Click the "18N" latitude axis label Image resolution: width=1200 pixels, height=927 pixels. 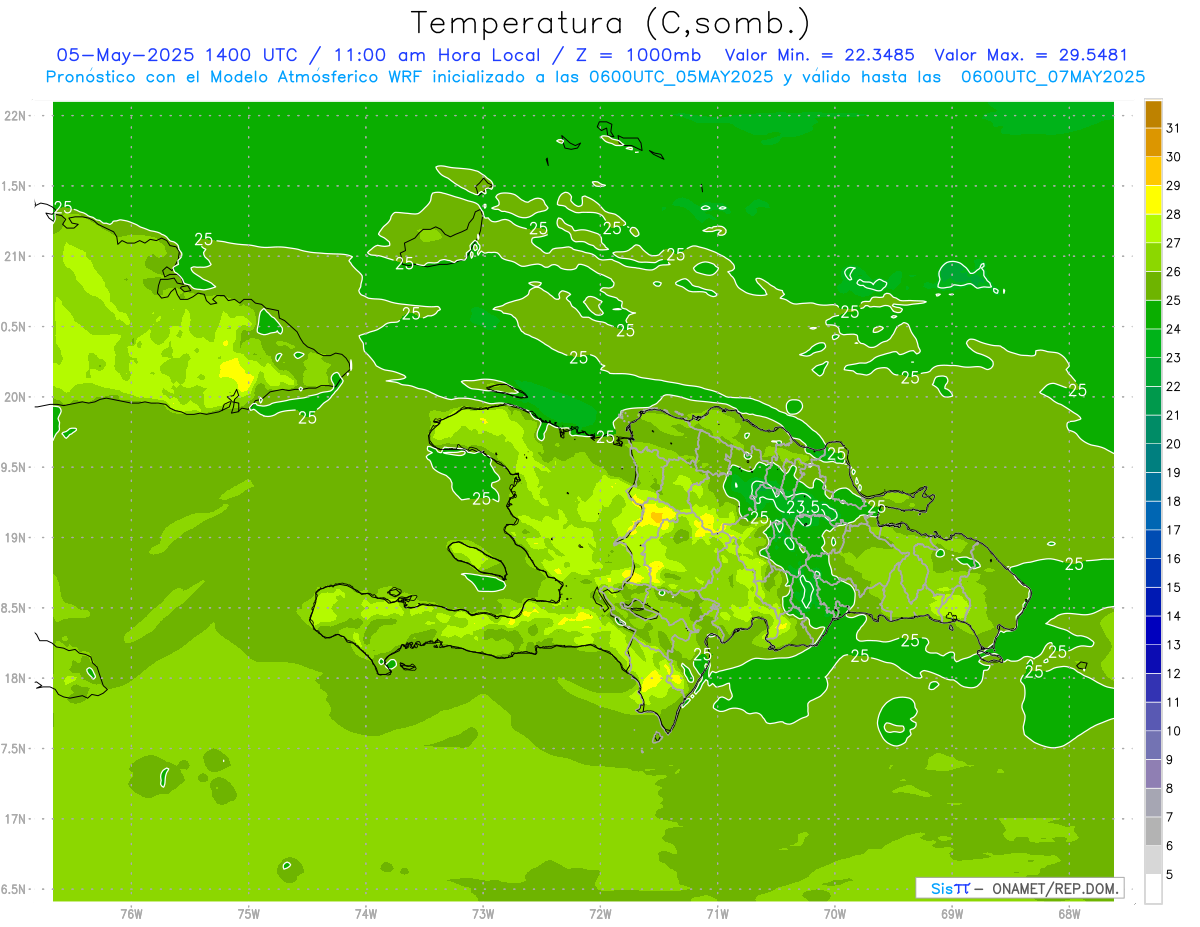[14, 678]
